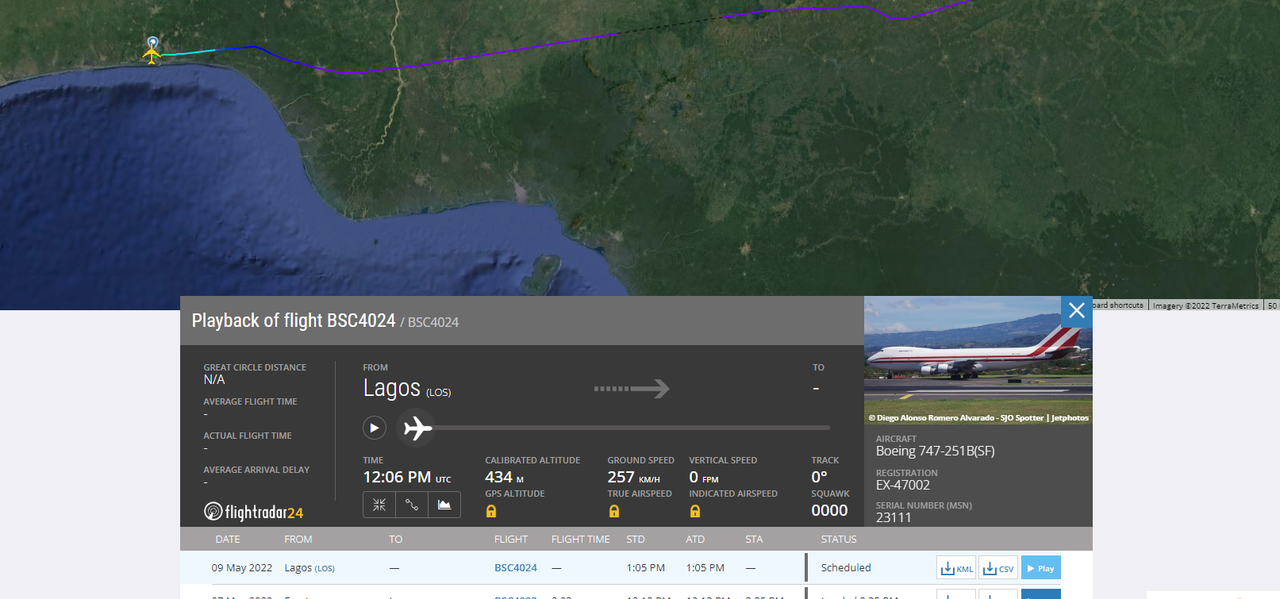Viewport: 1280px width, 599px height.
Task: Close the playback panel with the X
Action: pyautogui.click(x=1077, y=310)
